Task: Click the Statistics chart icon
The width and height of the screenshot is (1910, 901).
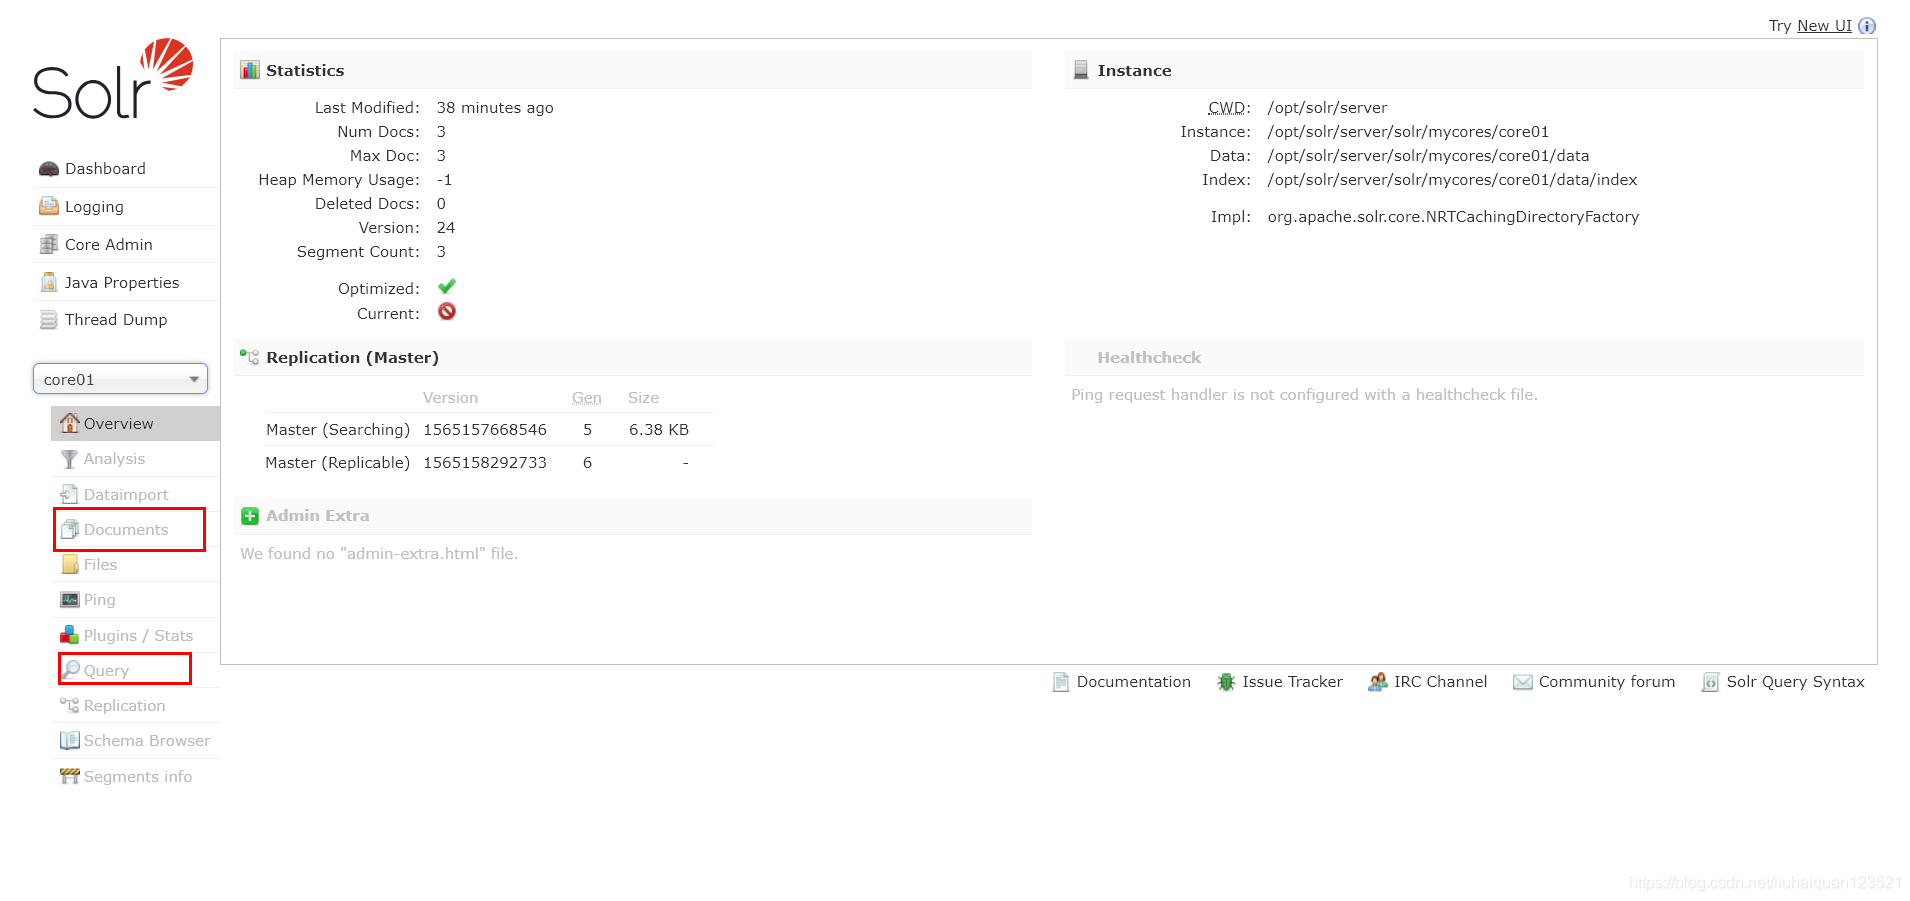Action: pyautogui.click(x=250, y=70)
